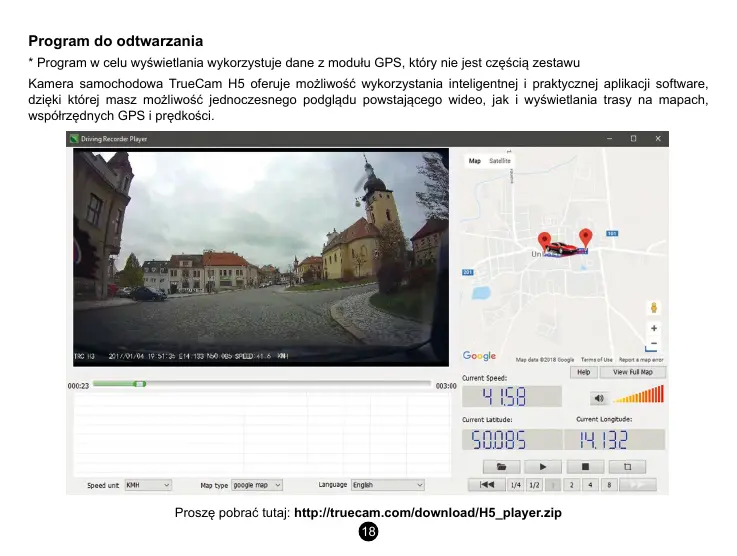Open a video file with folder icon
737x556 pixels.
[502, 467]
